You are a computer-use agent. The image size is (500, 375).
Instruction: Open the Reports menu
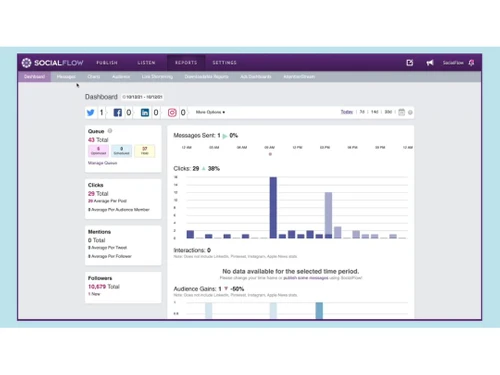tap(186, 63)
